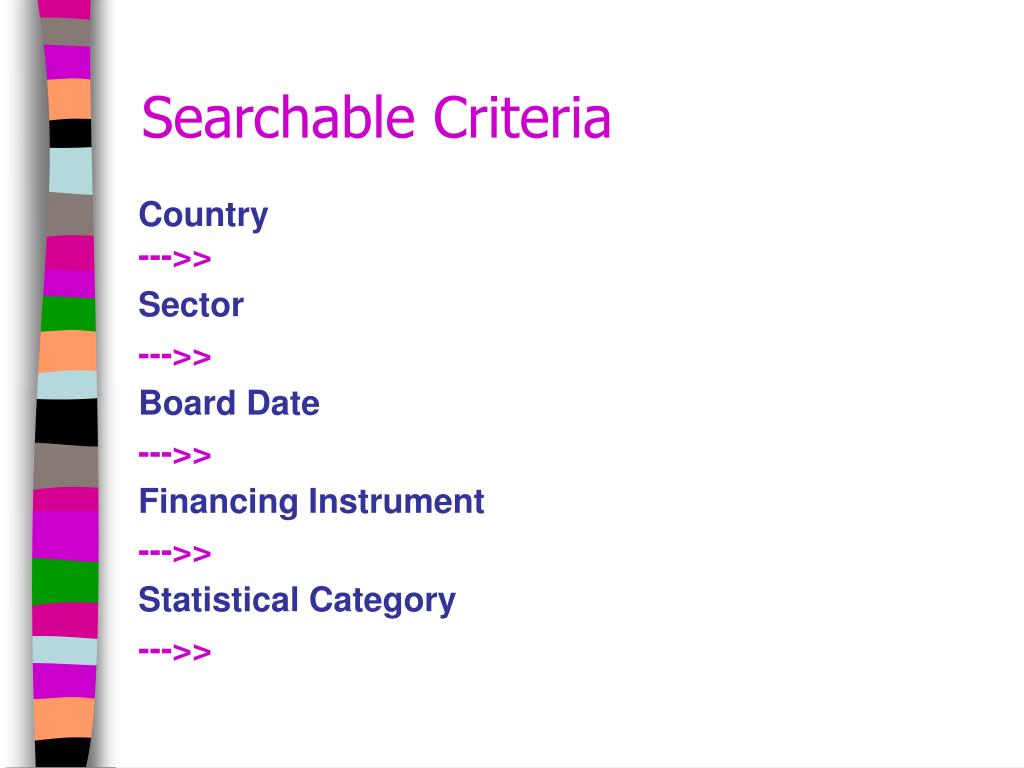Click the arrow below Country

click(x=174, y=259)
